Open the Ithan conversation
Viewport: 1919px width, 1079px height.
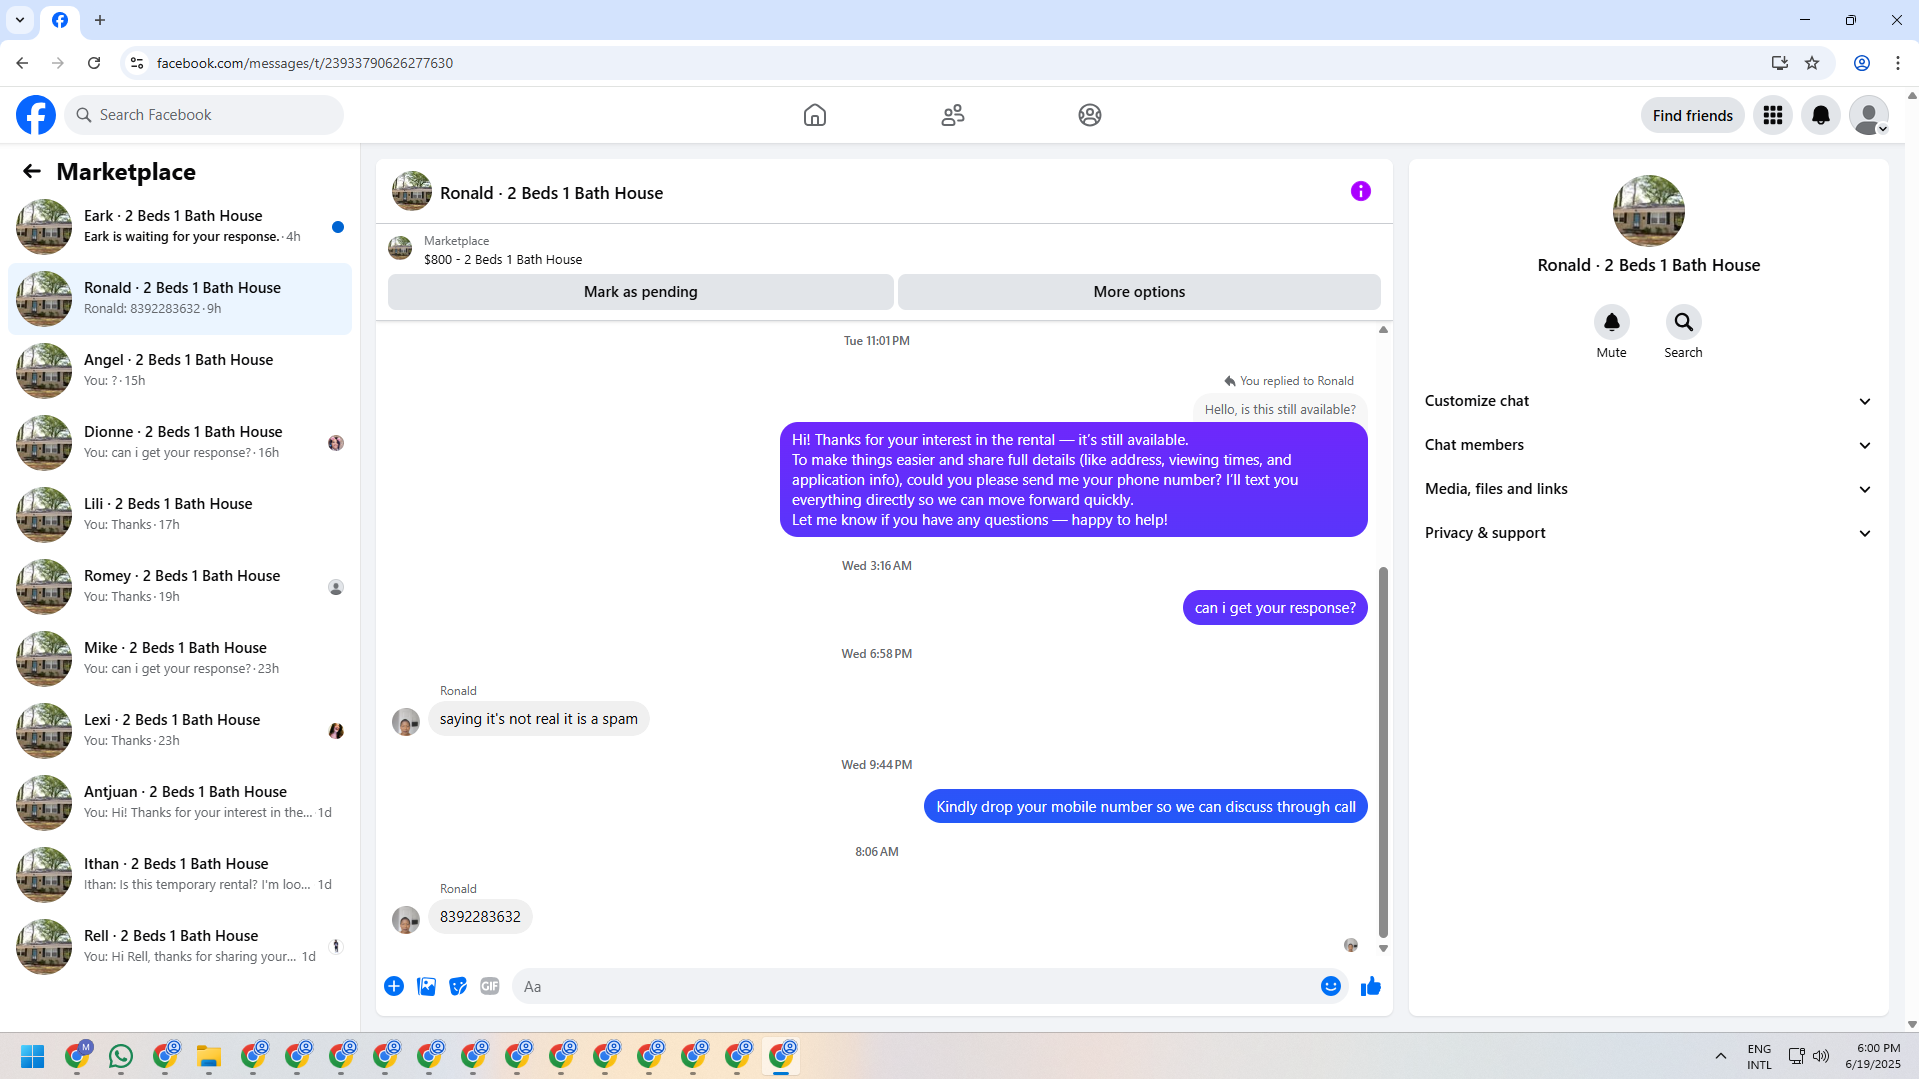point(180,875)
